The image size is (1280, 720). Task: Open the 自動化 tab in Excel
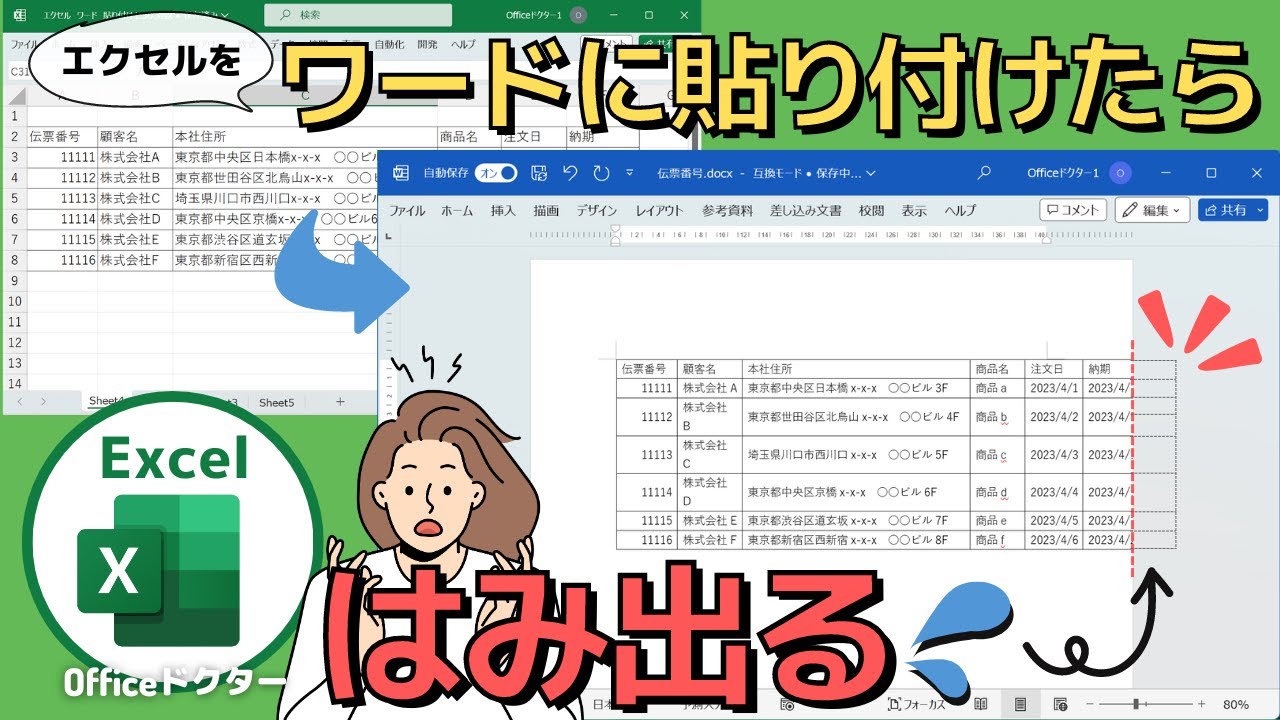pyautogui.click(x=389, y=45)
